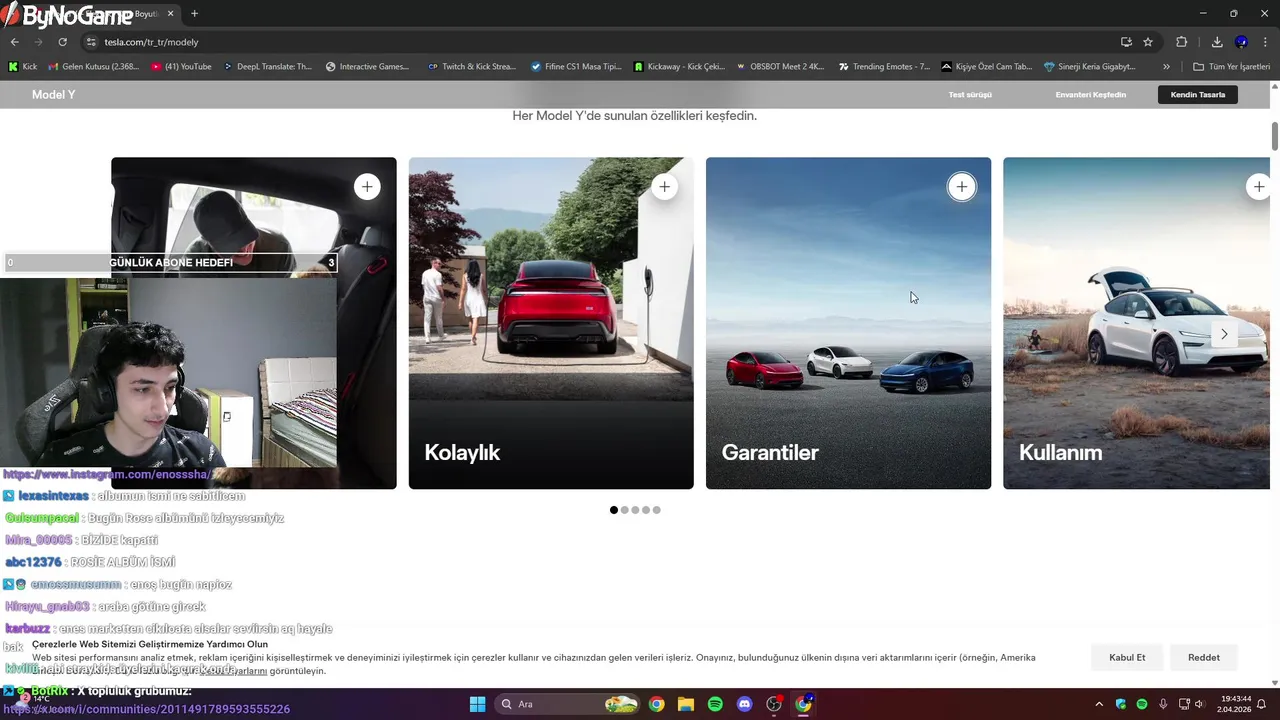Open the first Chrome taskbar icon

point(656,704)
